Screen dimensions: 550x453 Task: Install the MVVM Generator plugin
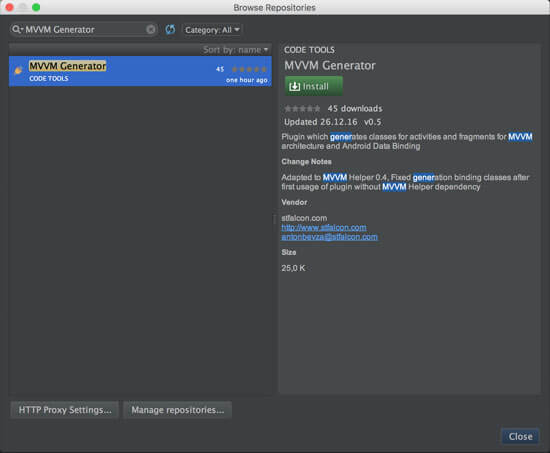314,86
